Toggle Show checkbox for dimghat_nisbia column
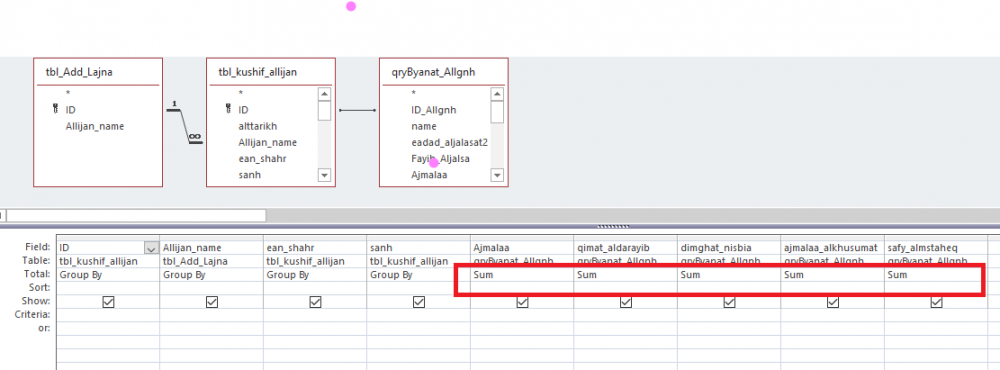 tap(730, 303)
